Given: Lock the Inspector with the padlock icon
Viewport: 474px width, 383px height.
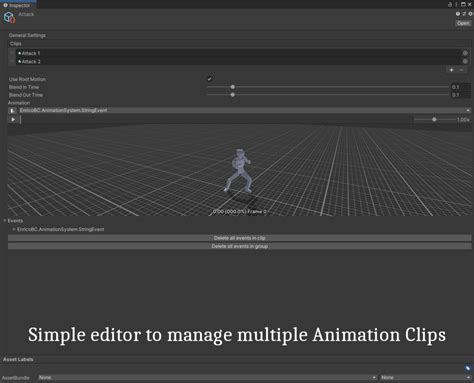Looking at the screenshot, I should click(450, 4).
